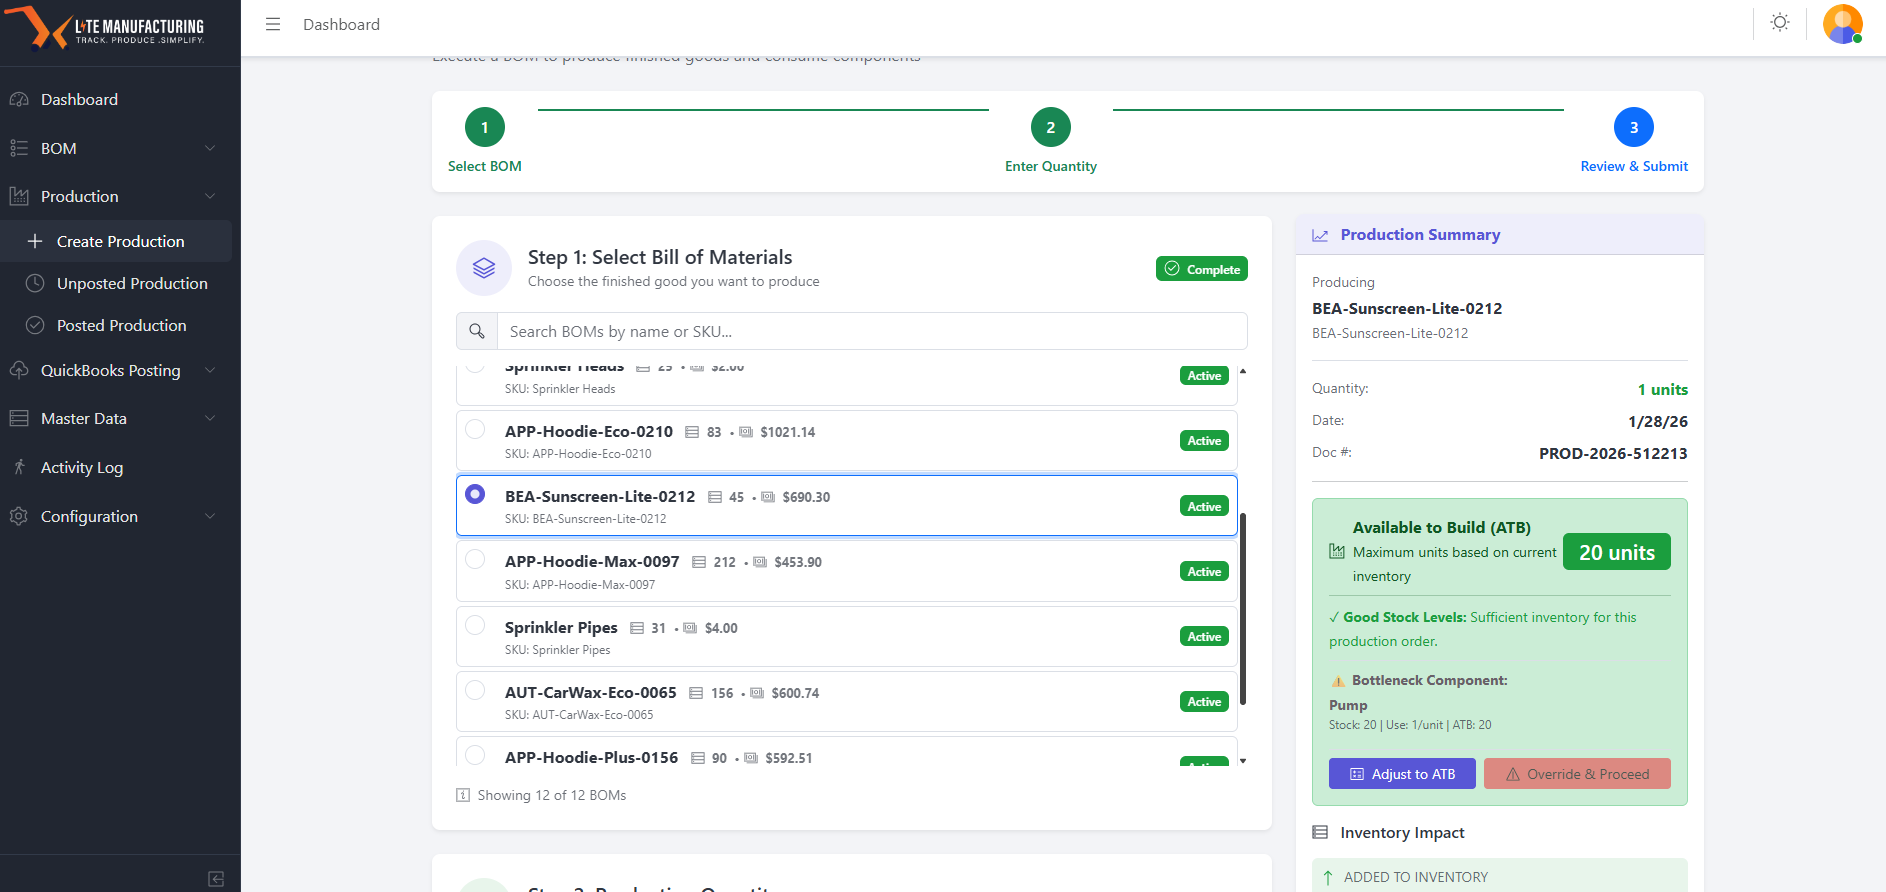The width and height of the screenshot is (1886, 892).
Task: Click the Dashboard breadcrumb title
Action: tap(341, 24)
